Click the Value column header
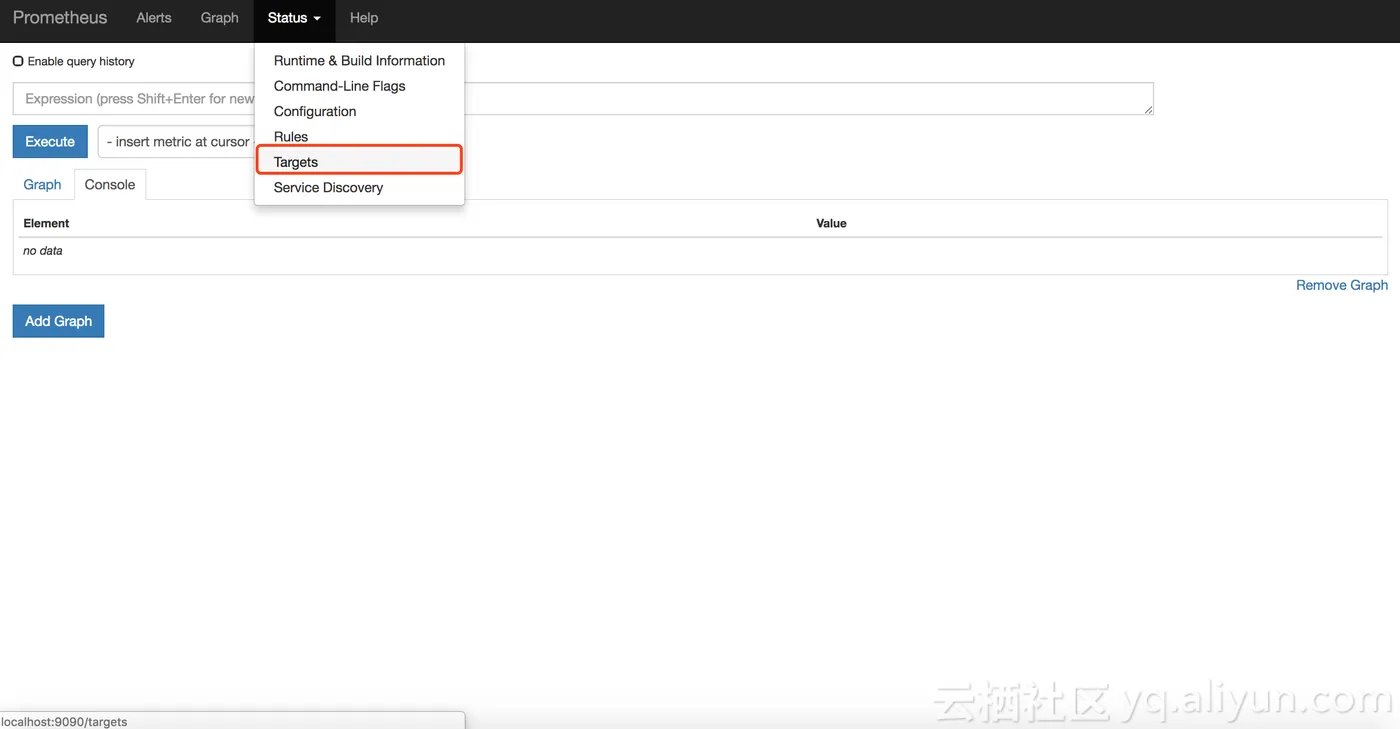1400x729 pixels. coord(831,223)
